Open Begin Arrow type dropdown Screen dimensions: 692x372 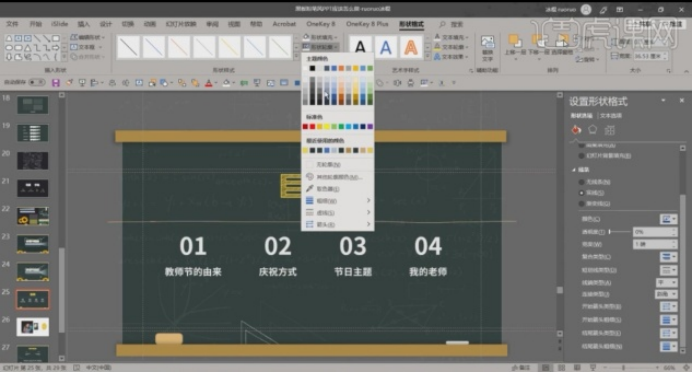668,307
